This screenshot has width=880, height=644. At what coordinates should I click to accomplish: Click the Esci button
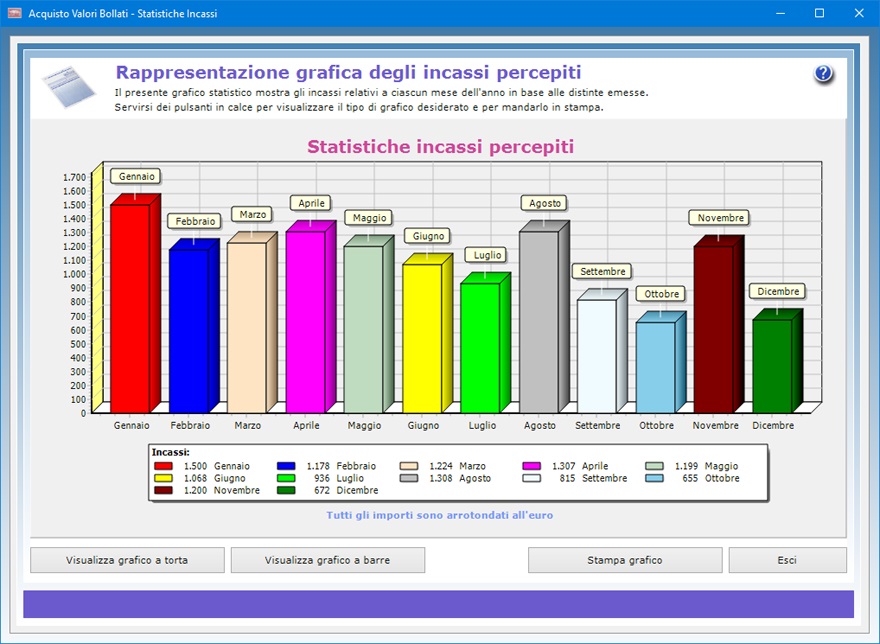[x=787, y=560]
